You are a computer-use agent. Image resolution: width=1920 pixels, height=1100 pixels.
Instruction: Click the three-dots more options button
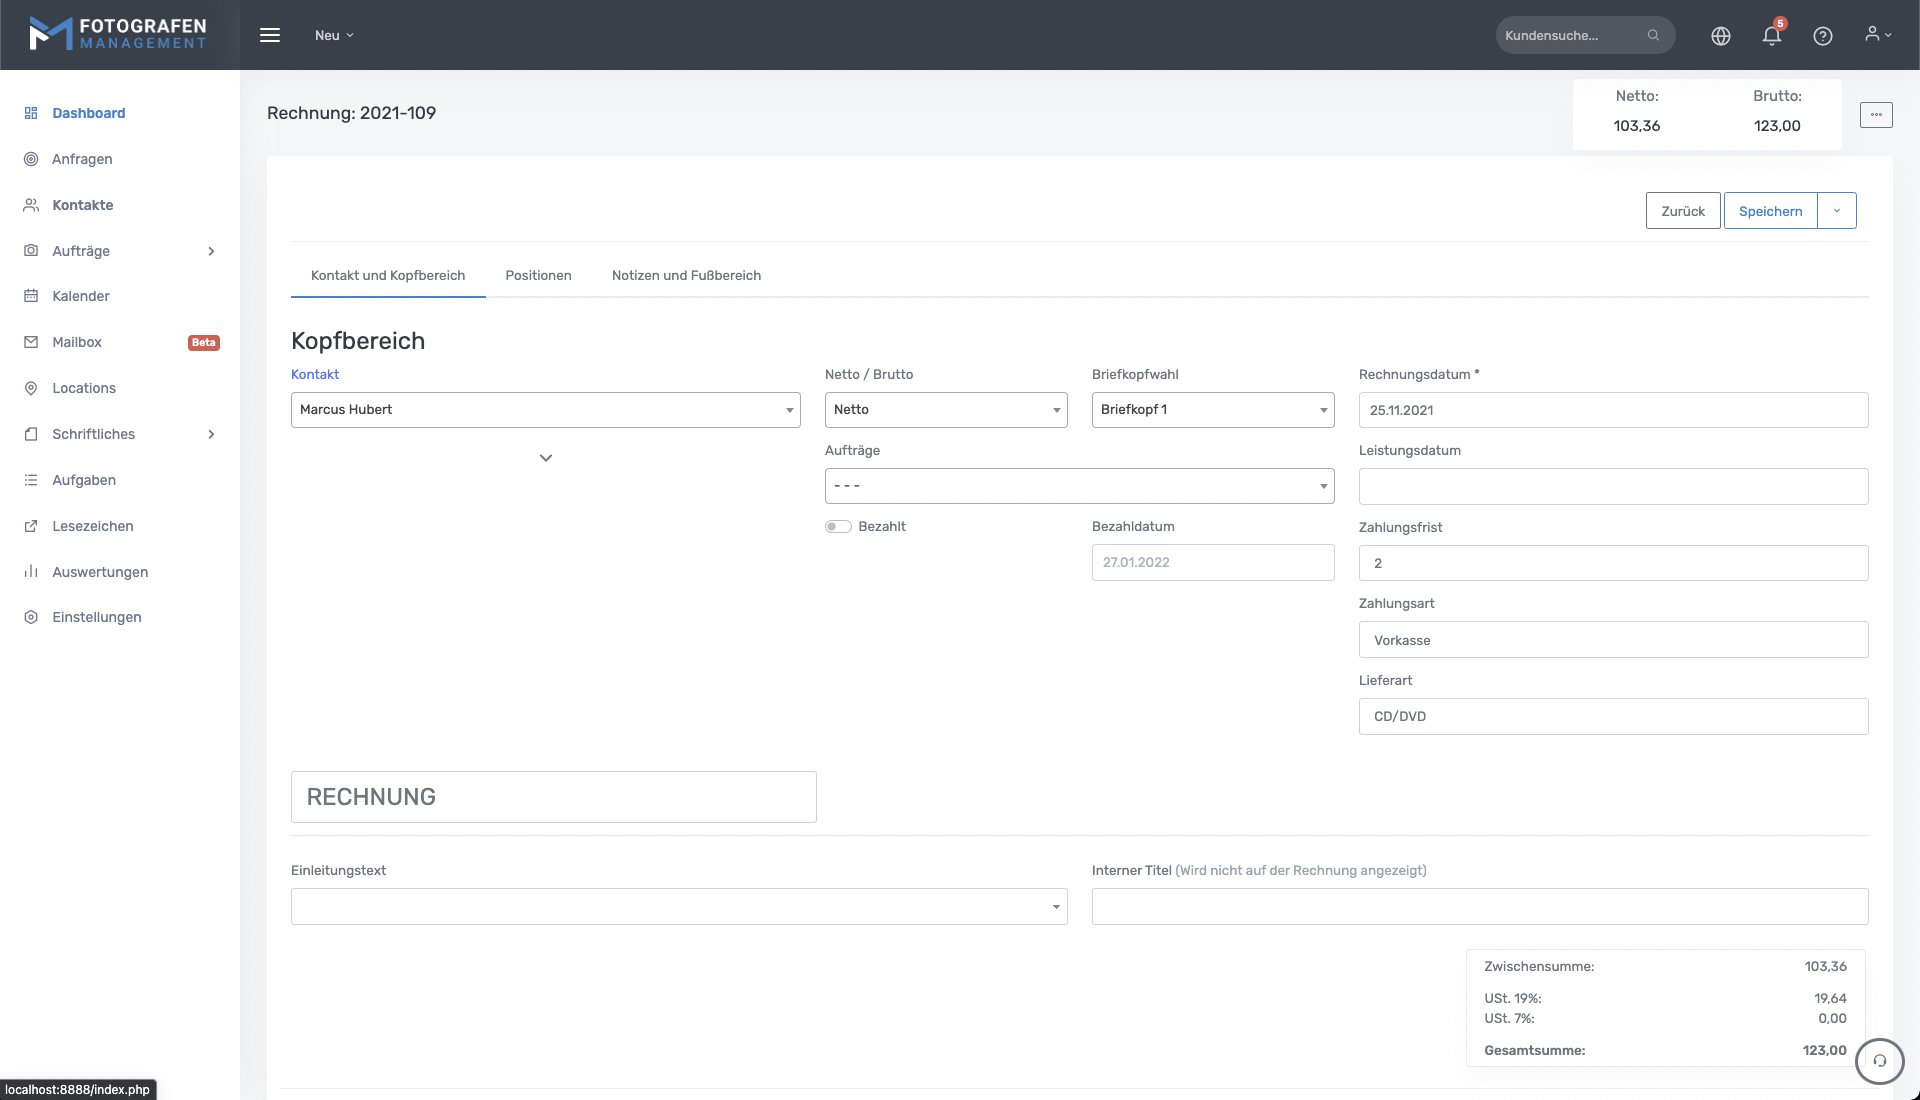click(x=1876, y=115)
